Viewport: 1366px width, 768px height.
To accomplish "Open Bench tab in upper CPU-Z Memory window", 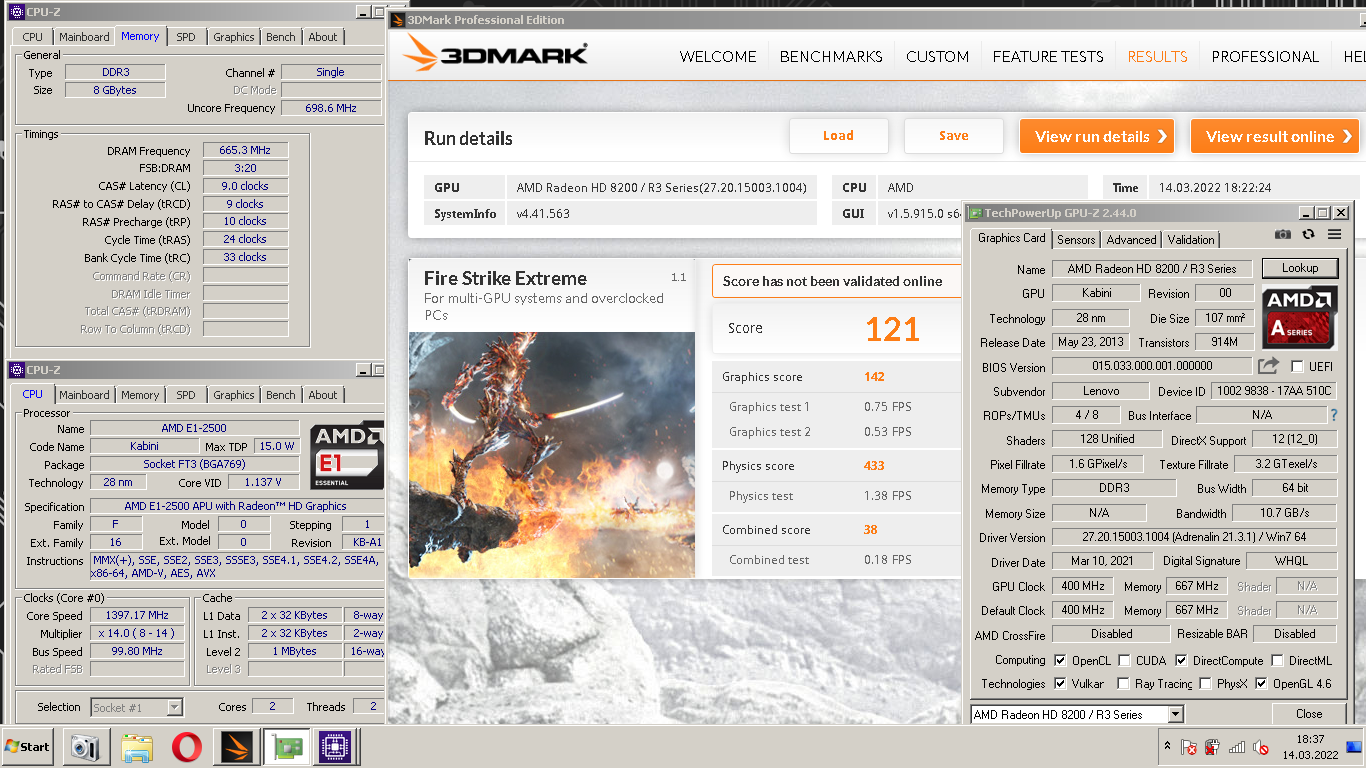I will 281,37.
